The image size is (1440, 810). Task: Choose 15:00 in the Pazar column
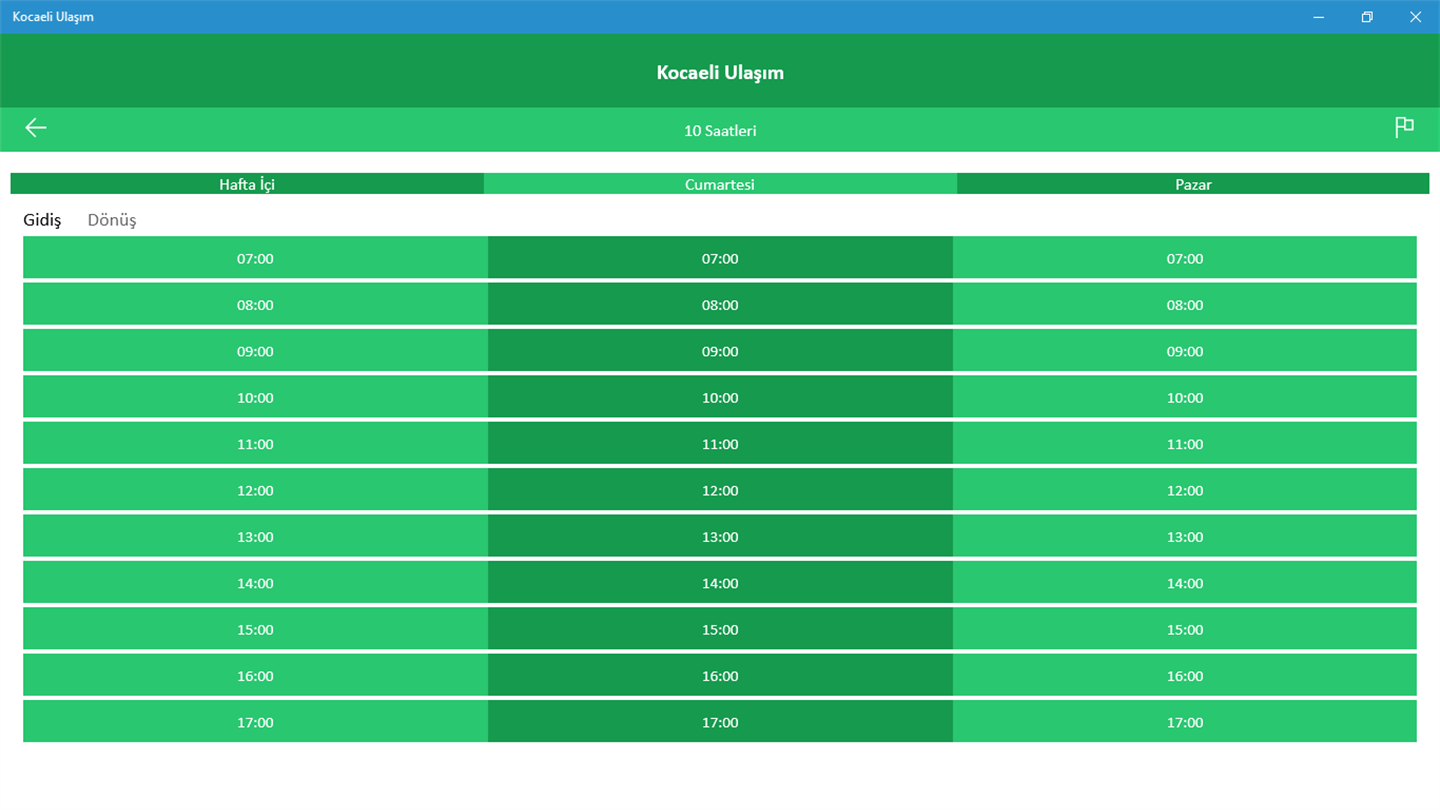(1185, 629)
